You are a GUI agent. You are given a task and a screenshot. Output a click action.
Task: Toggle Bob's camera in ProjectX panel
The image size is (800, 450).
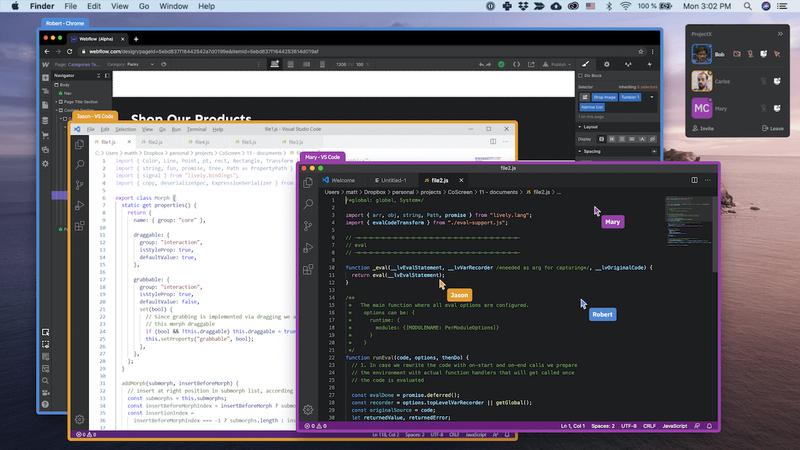[737, 54]
